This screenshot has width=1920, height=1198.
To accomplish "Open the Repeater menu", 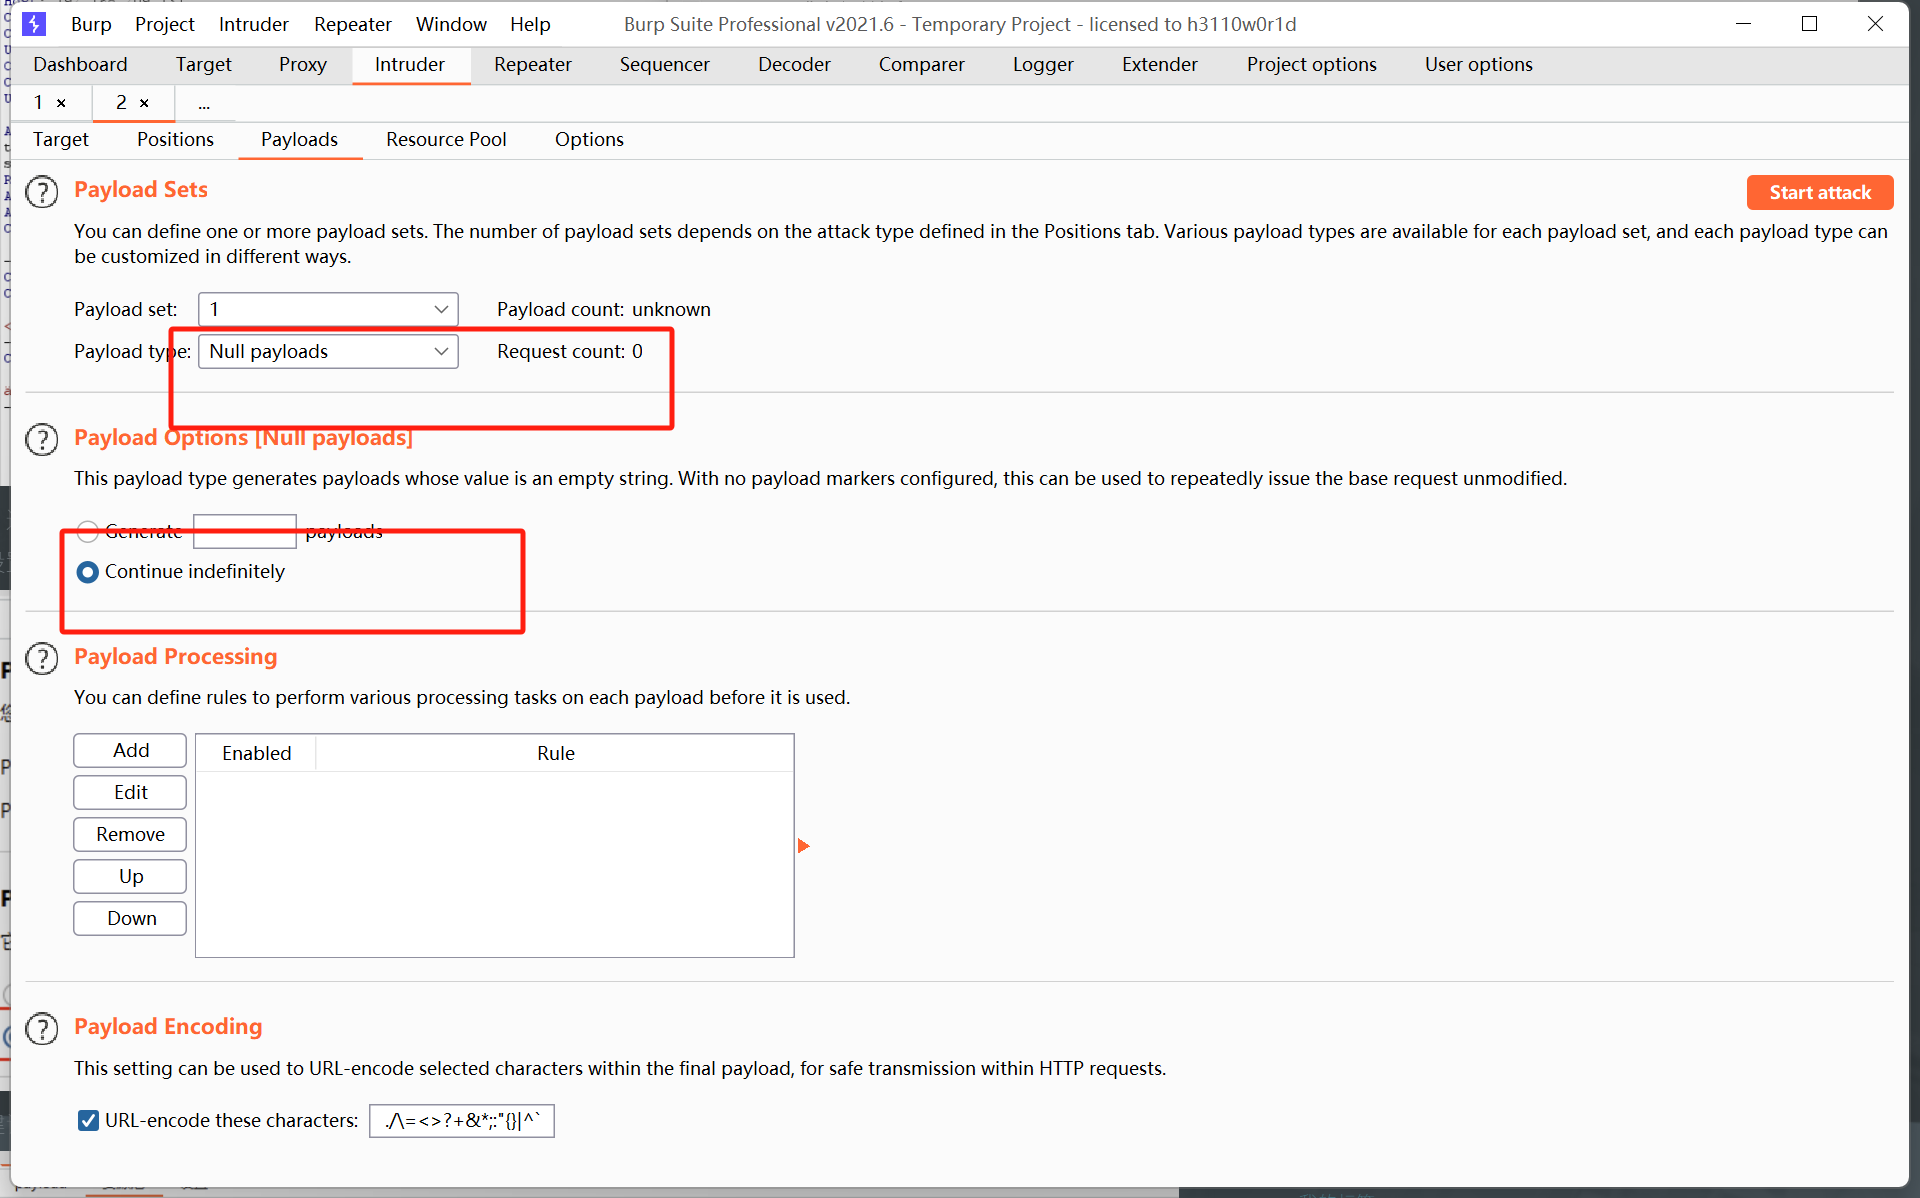I will 353,24.
